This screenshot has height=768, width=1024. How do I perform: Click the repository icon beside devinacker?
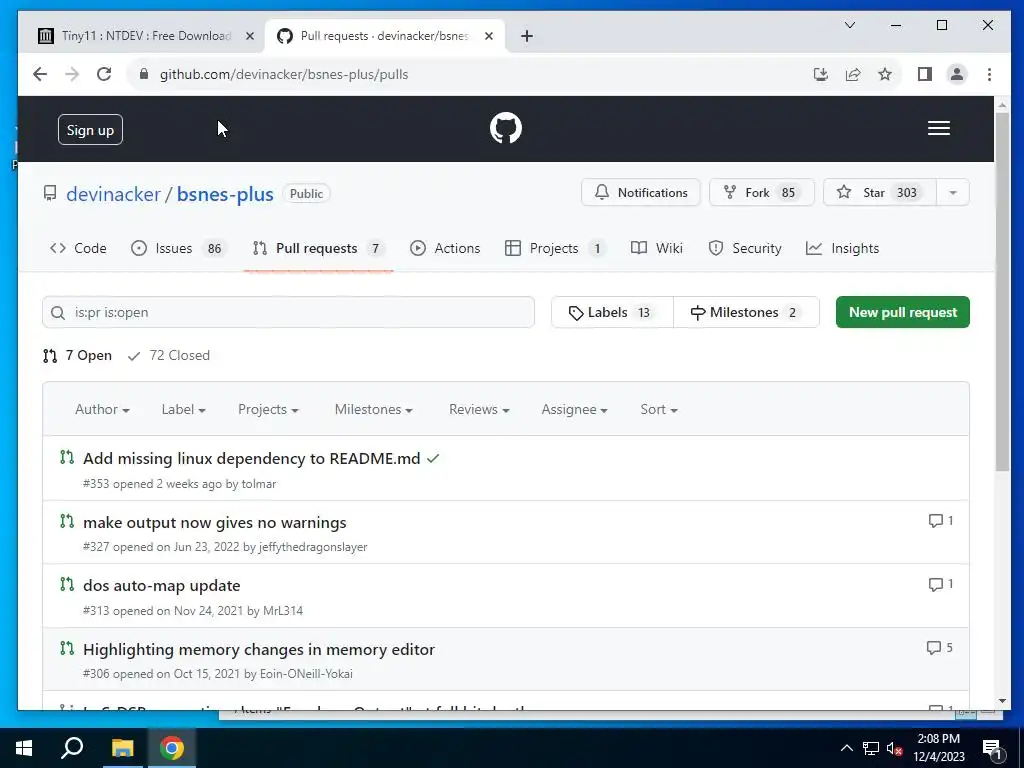point(50,193)
